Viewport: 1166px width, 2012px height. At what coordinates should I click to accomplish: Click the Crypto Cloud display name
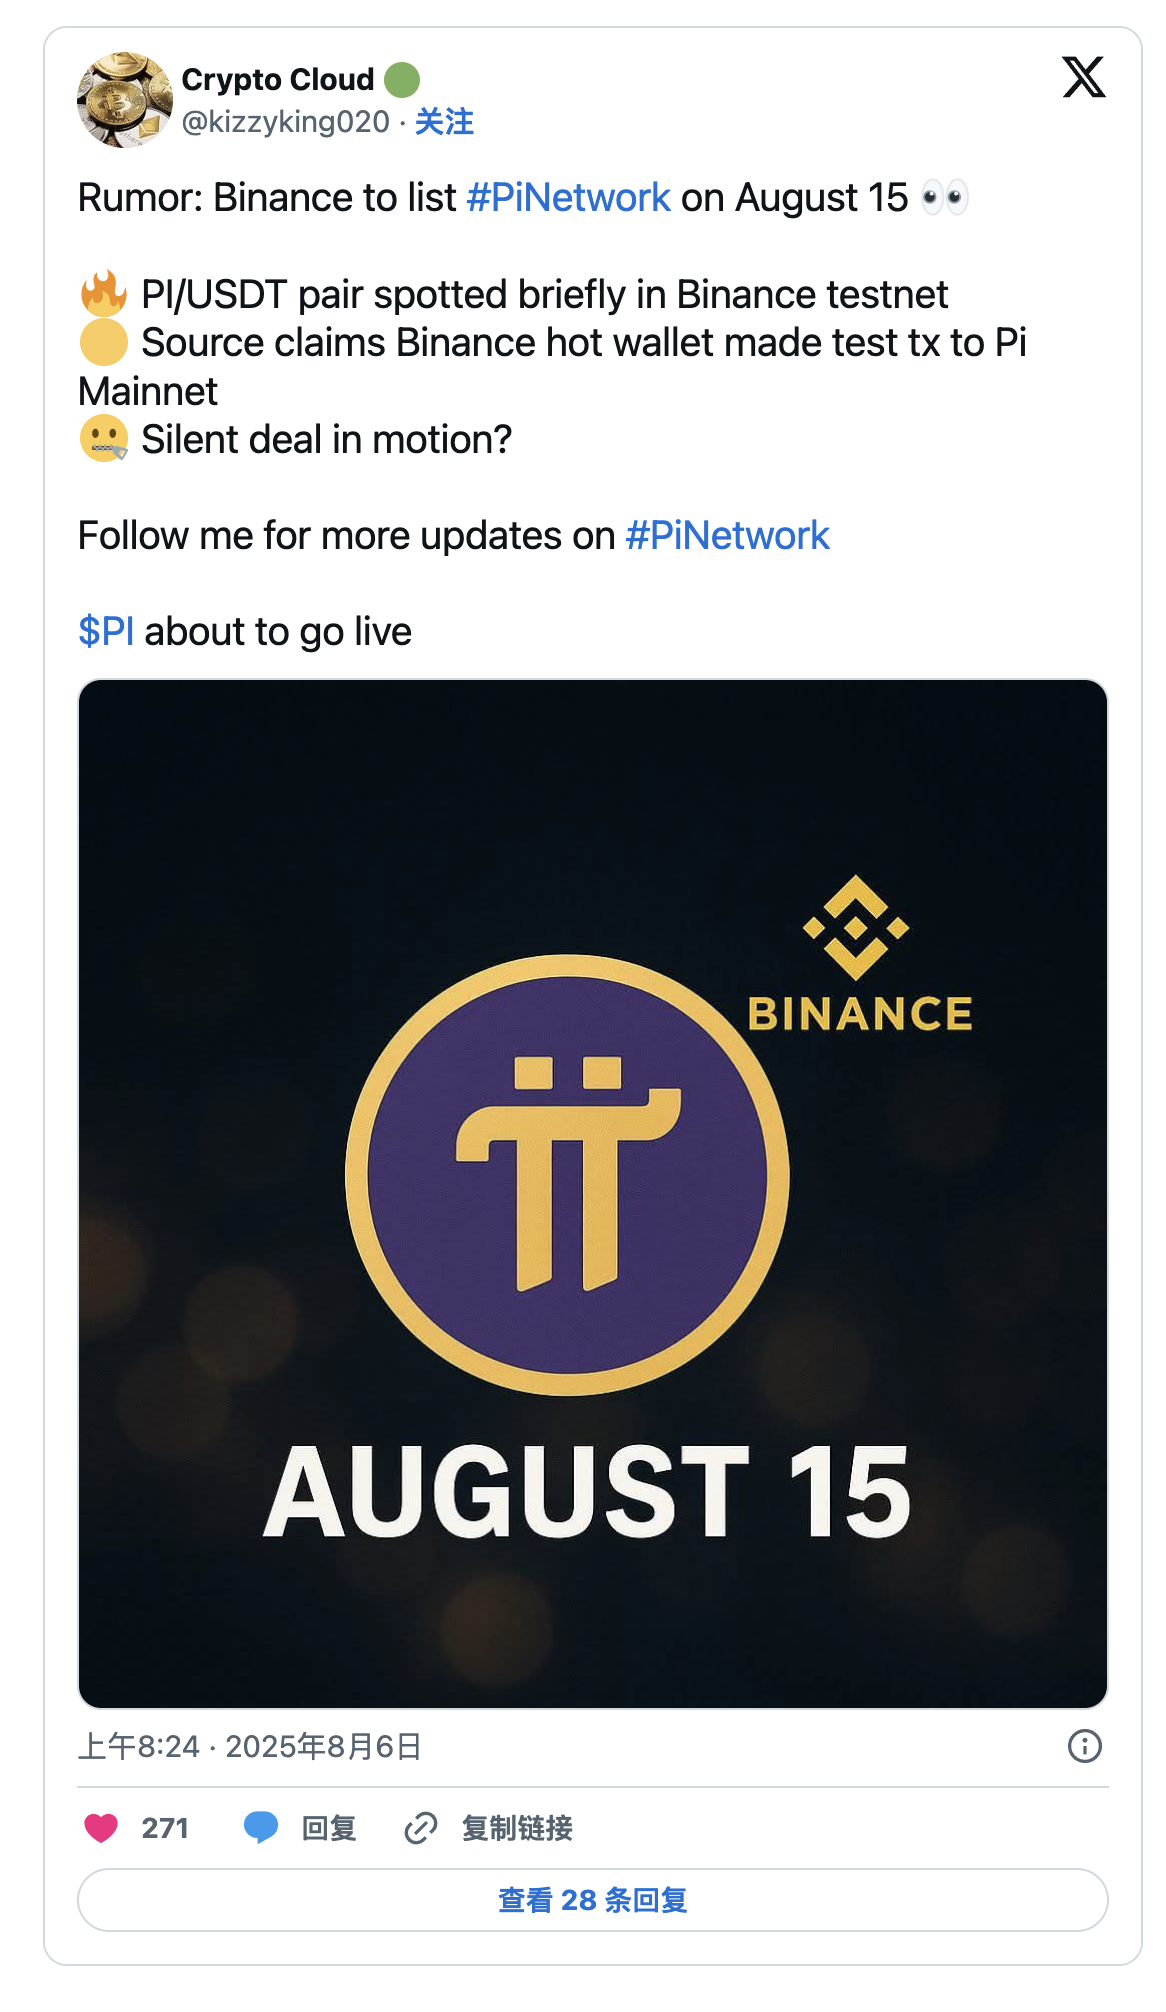[277, 79]
